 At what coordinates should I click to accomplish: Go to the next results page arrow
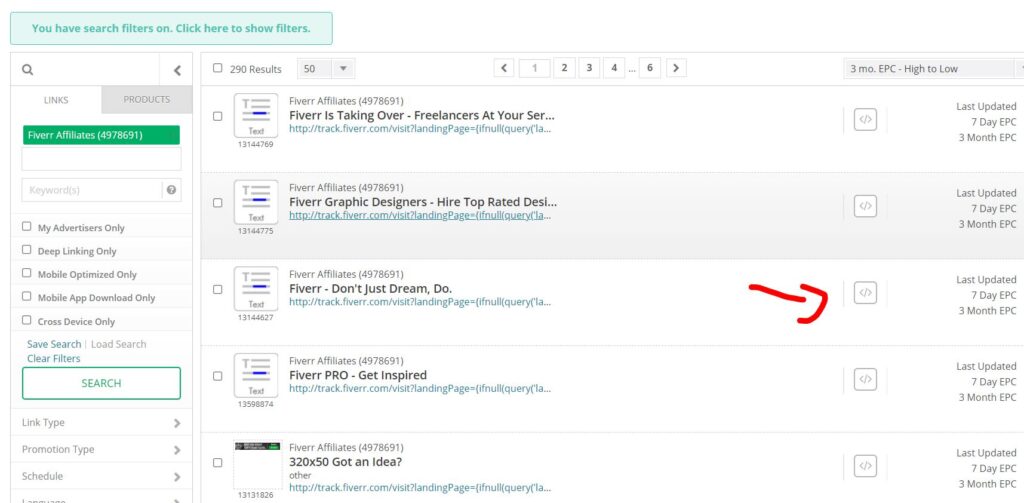[x=677, y=68]
